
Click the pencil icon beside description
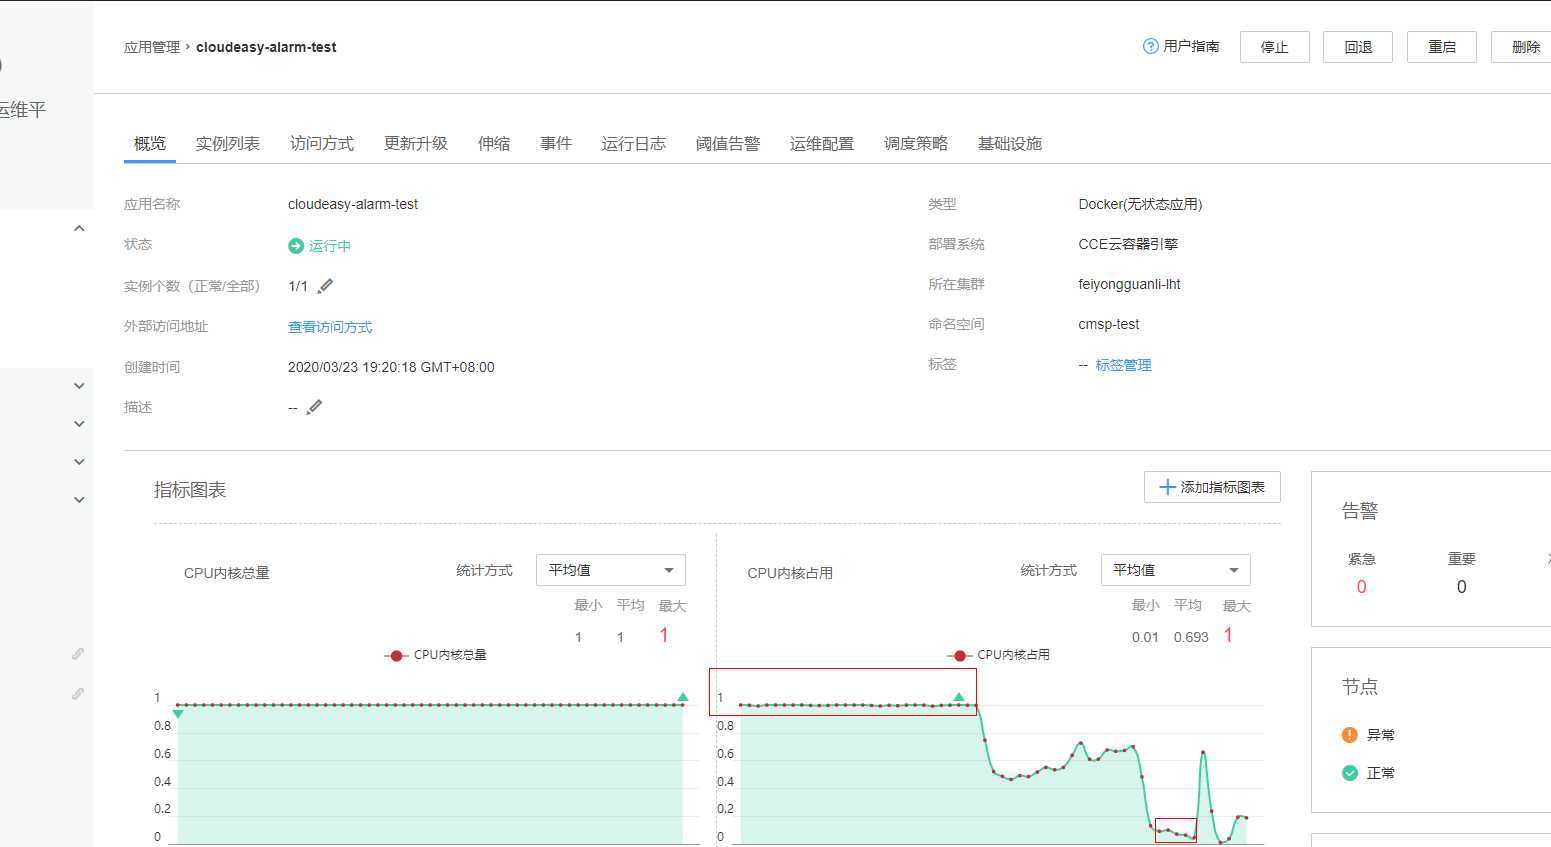314,407
